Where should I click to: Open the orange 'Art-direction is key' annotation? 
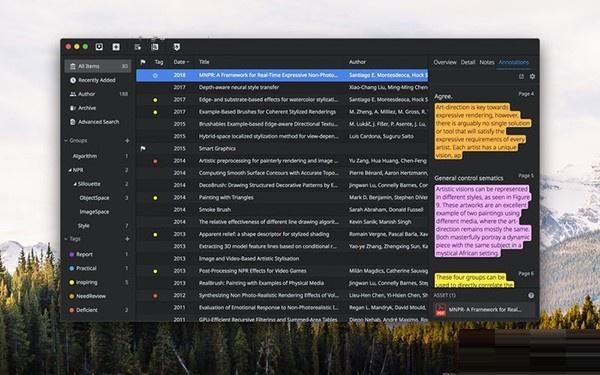coord(483,131)
